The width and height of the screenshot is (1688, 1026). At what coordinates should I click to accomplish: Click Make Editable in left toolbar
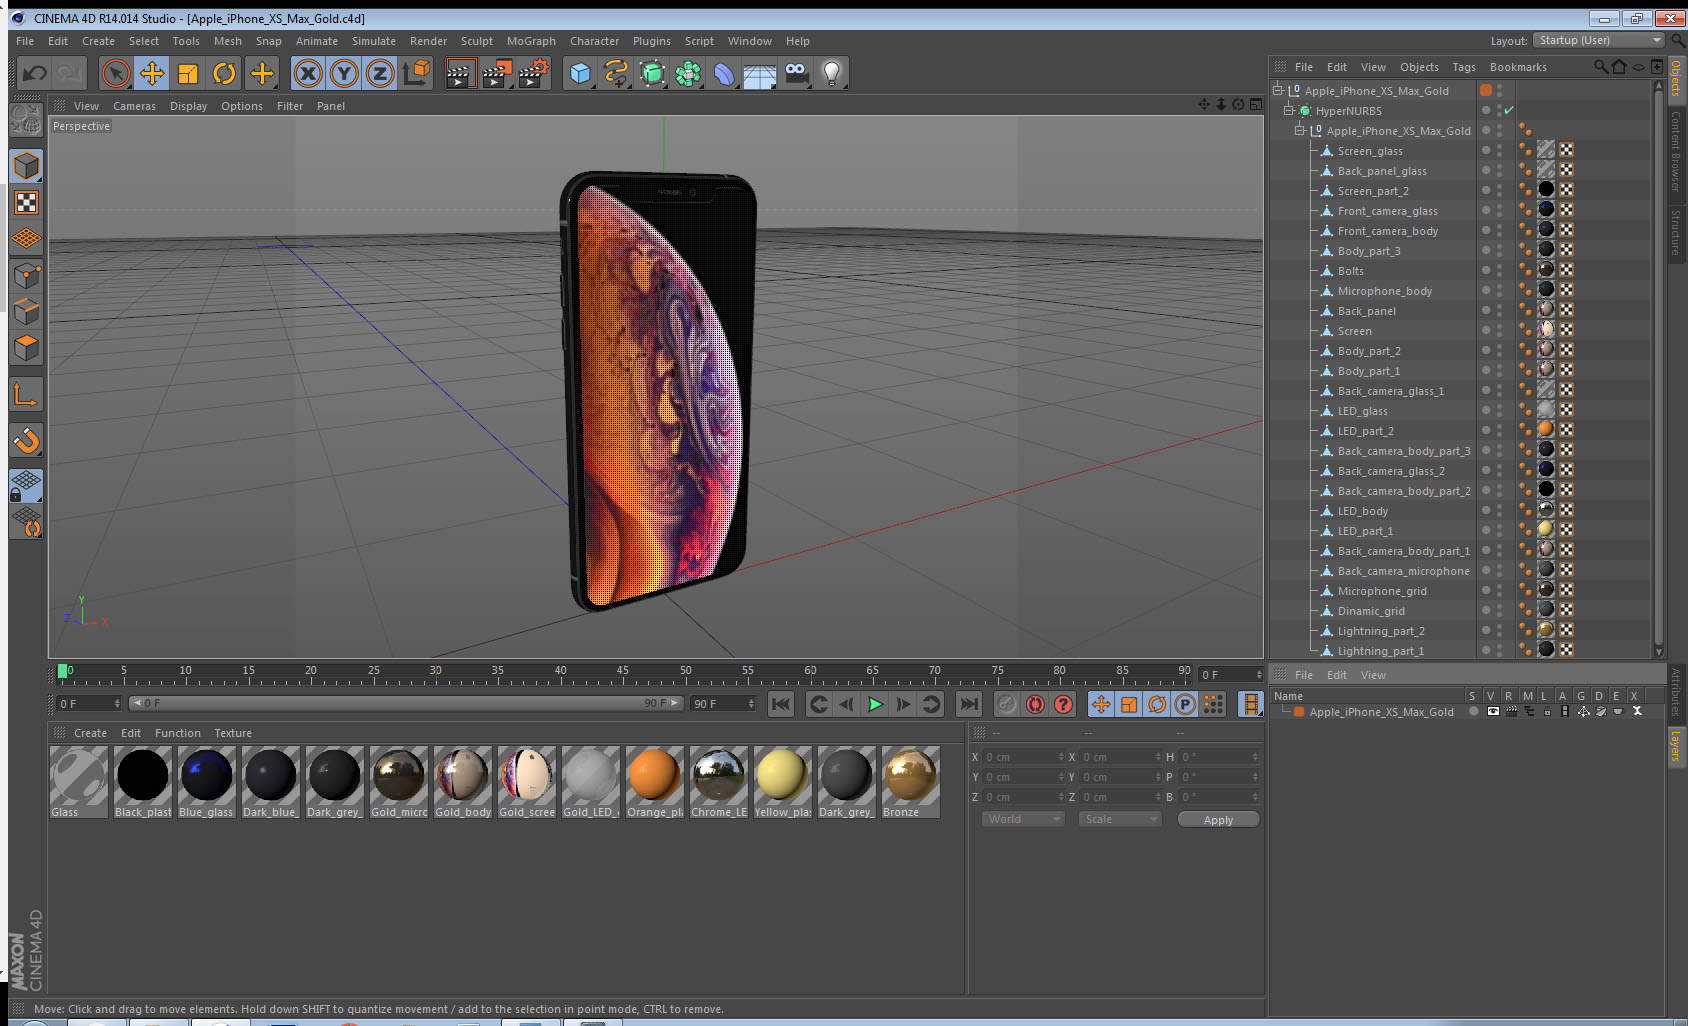(26, 120)
